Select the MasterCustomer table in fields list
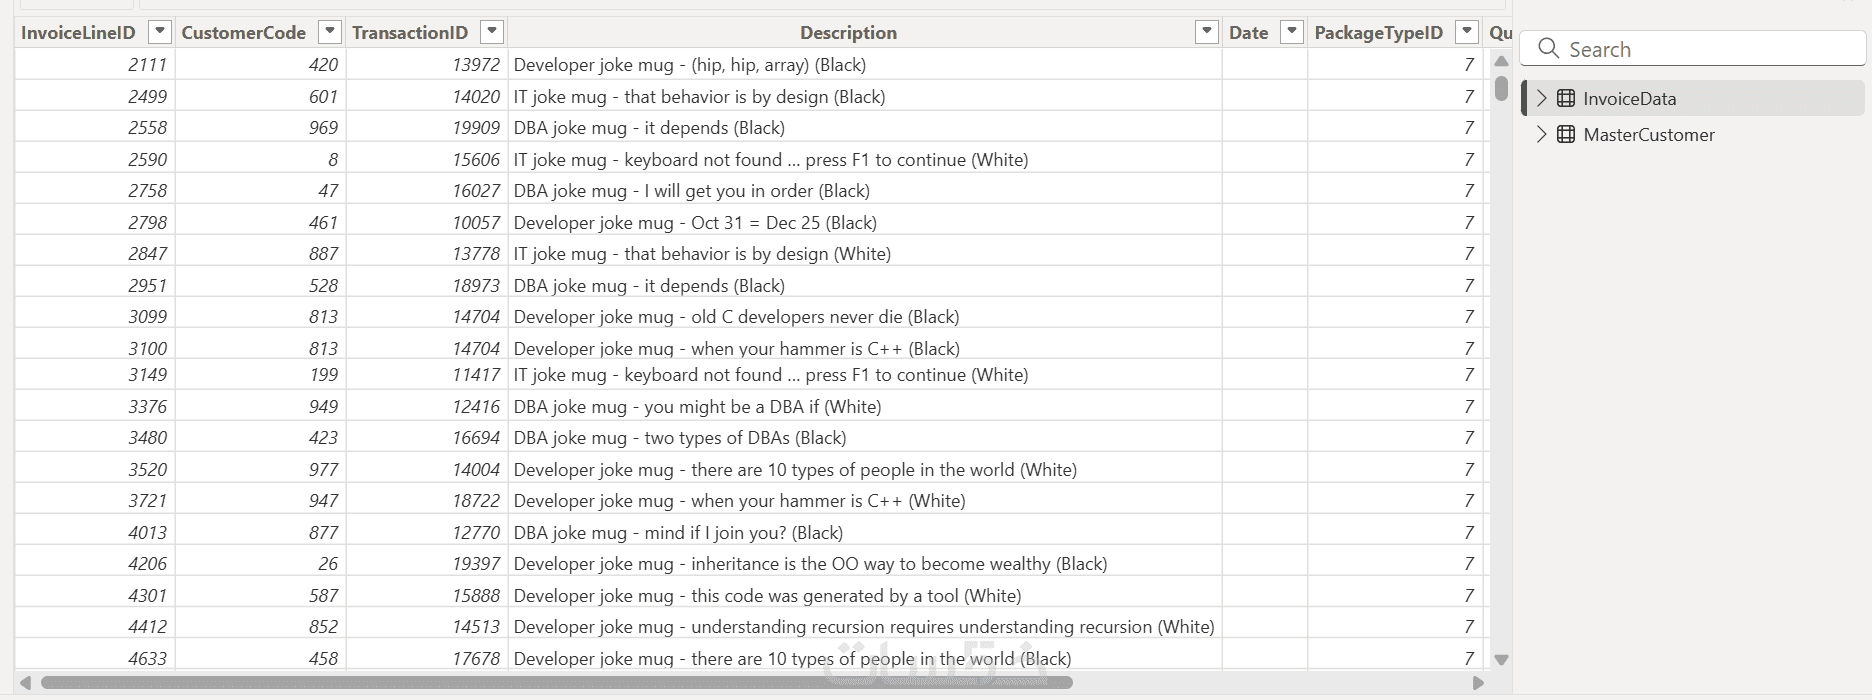1872x700 pixels. pyautogui.click(x=1648, y=135)
